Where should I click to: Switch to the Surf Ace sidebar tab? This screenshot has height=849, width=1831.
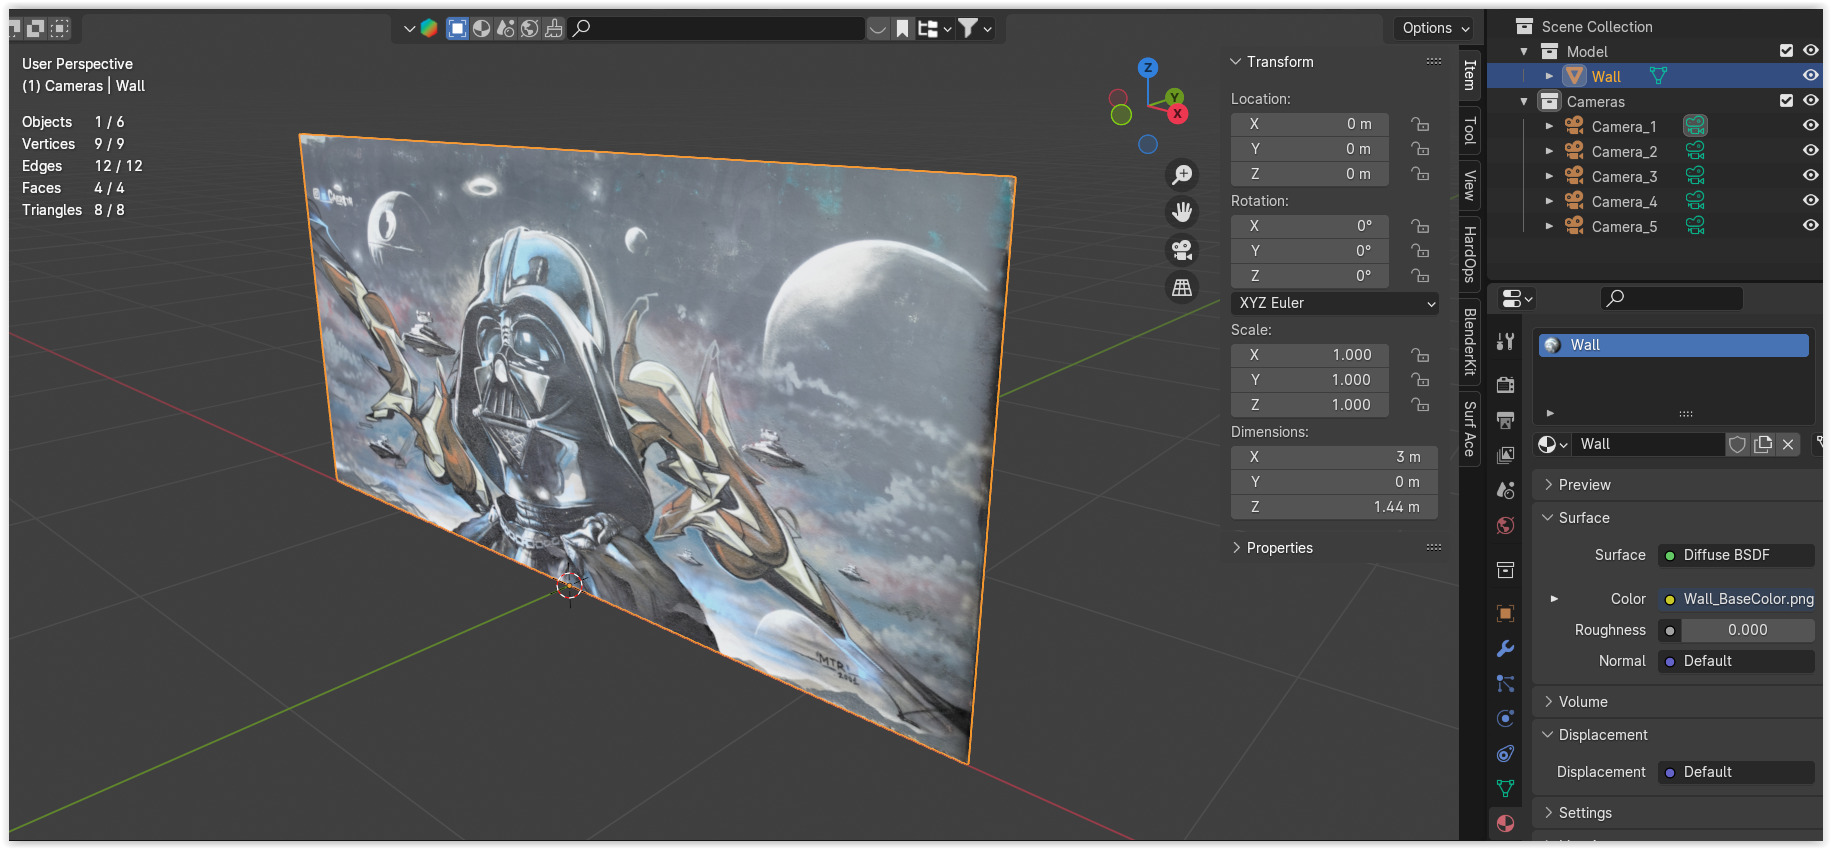1470,429
